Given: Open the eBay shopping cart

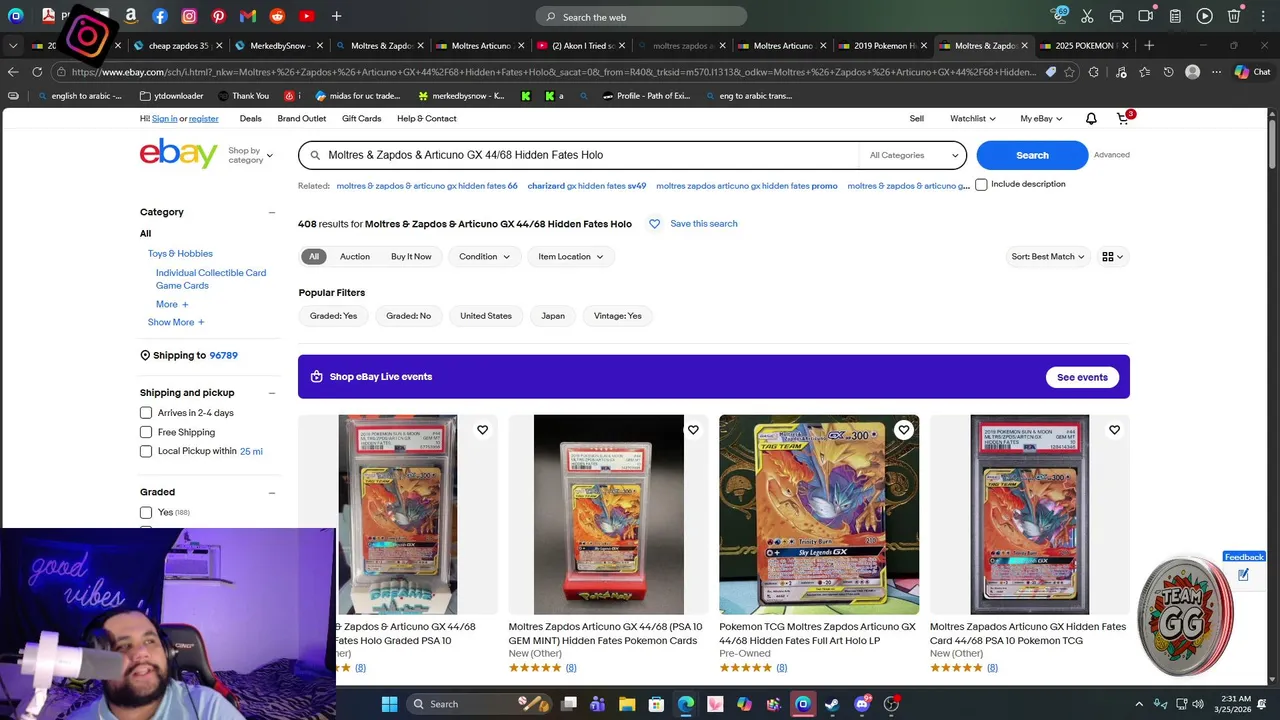Looking at the screenshot, I should coord(1122,118).
